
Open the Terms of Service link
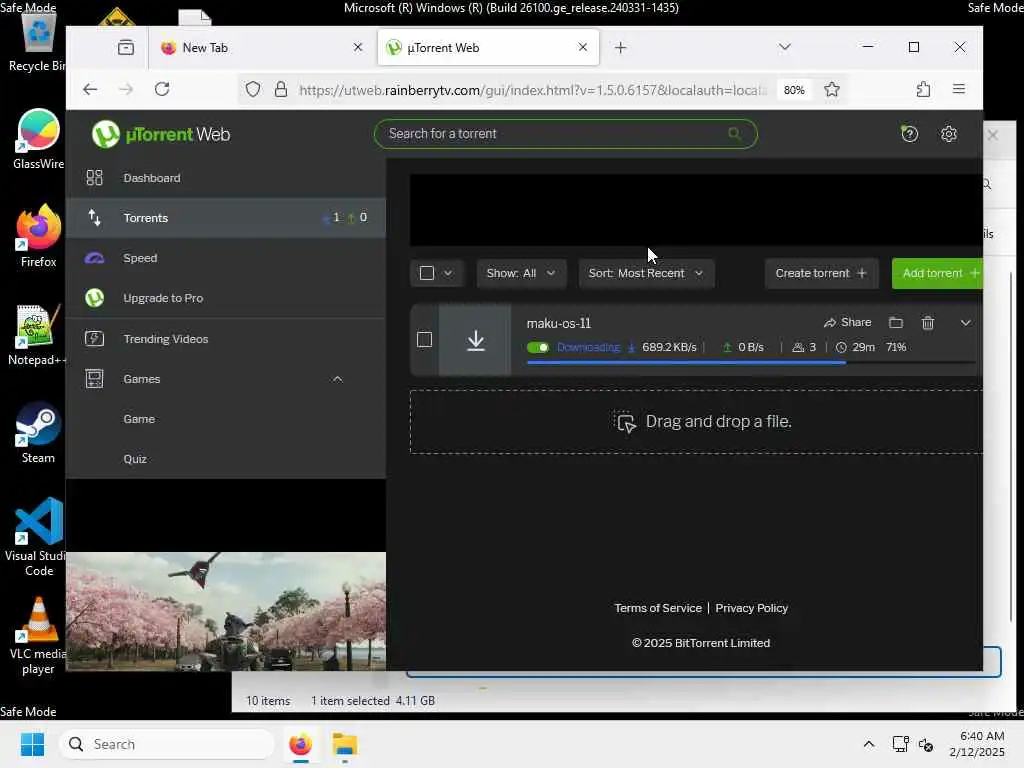658,608
